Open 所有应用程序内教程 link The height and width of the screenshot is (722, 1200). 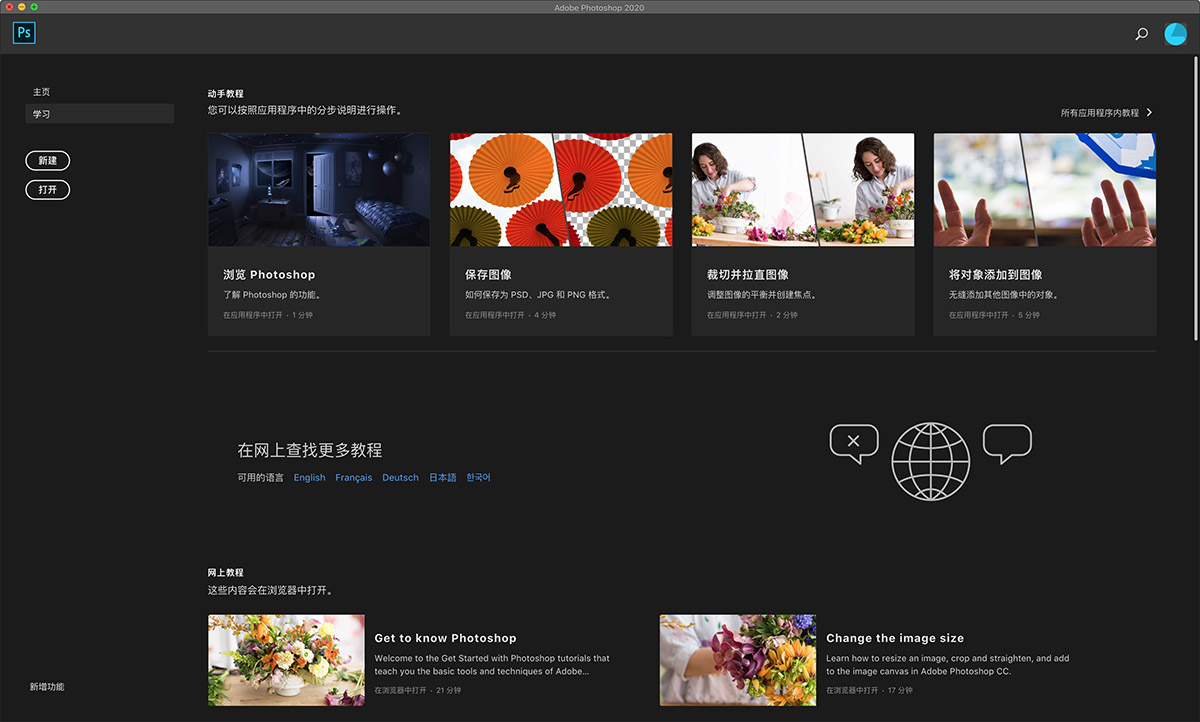[1100, 113]
